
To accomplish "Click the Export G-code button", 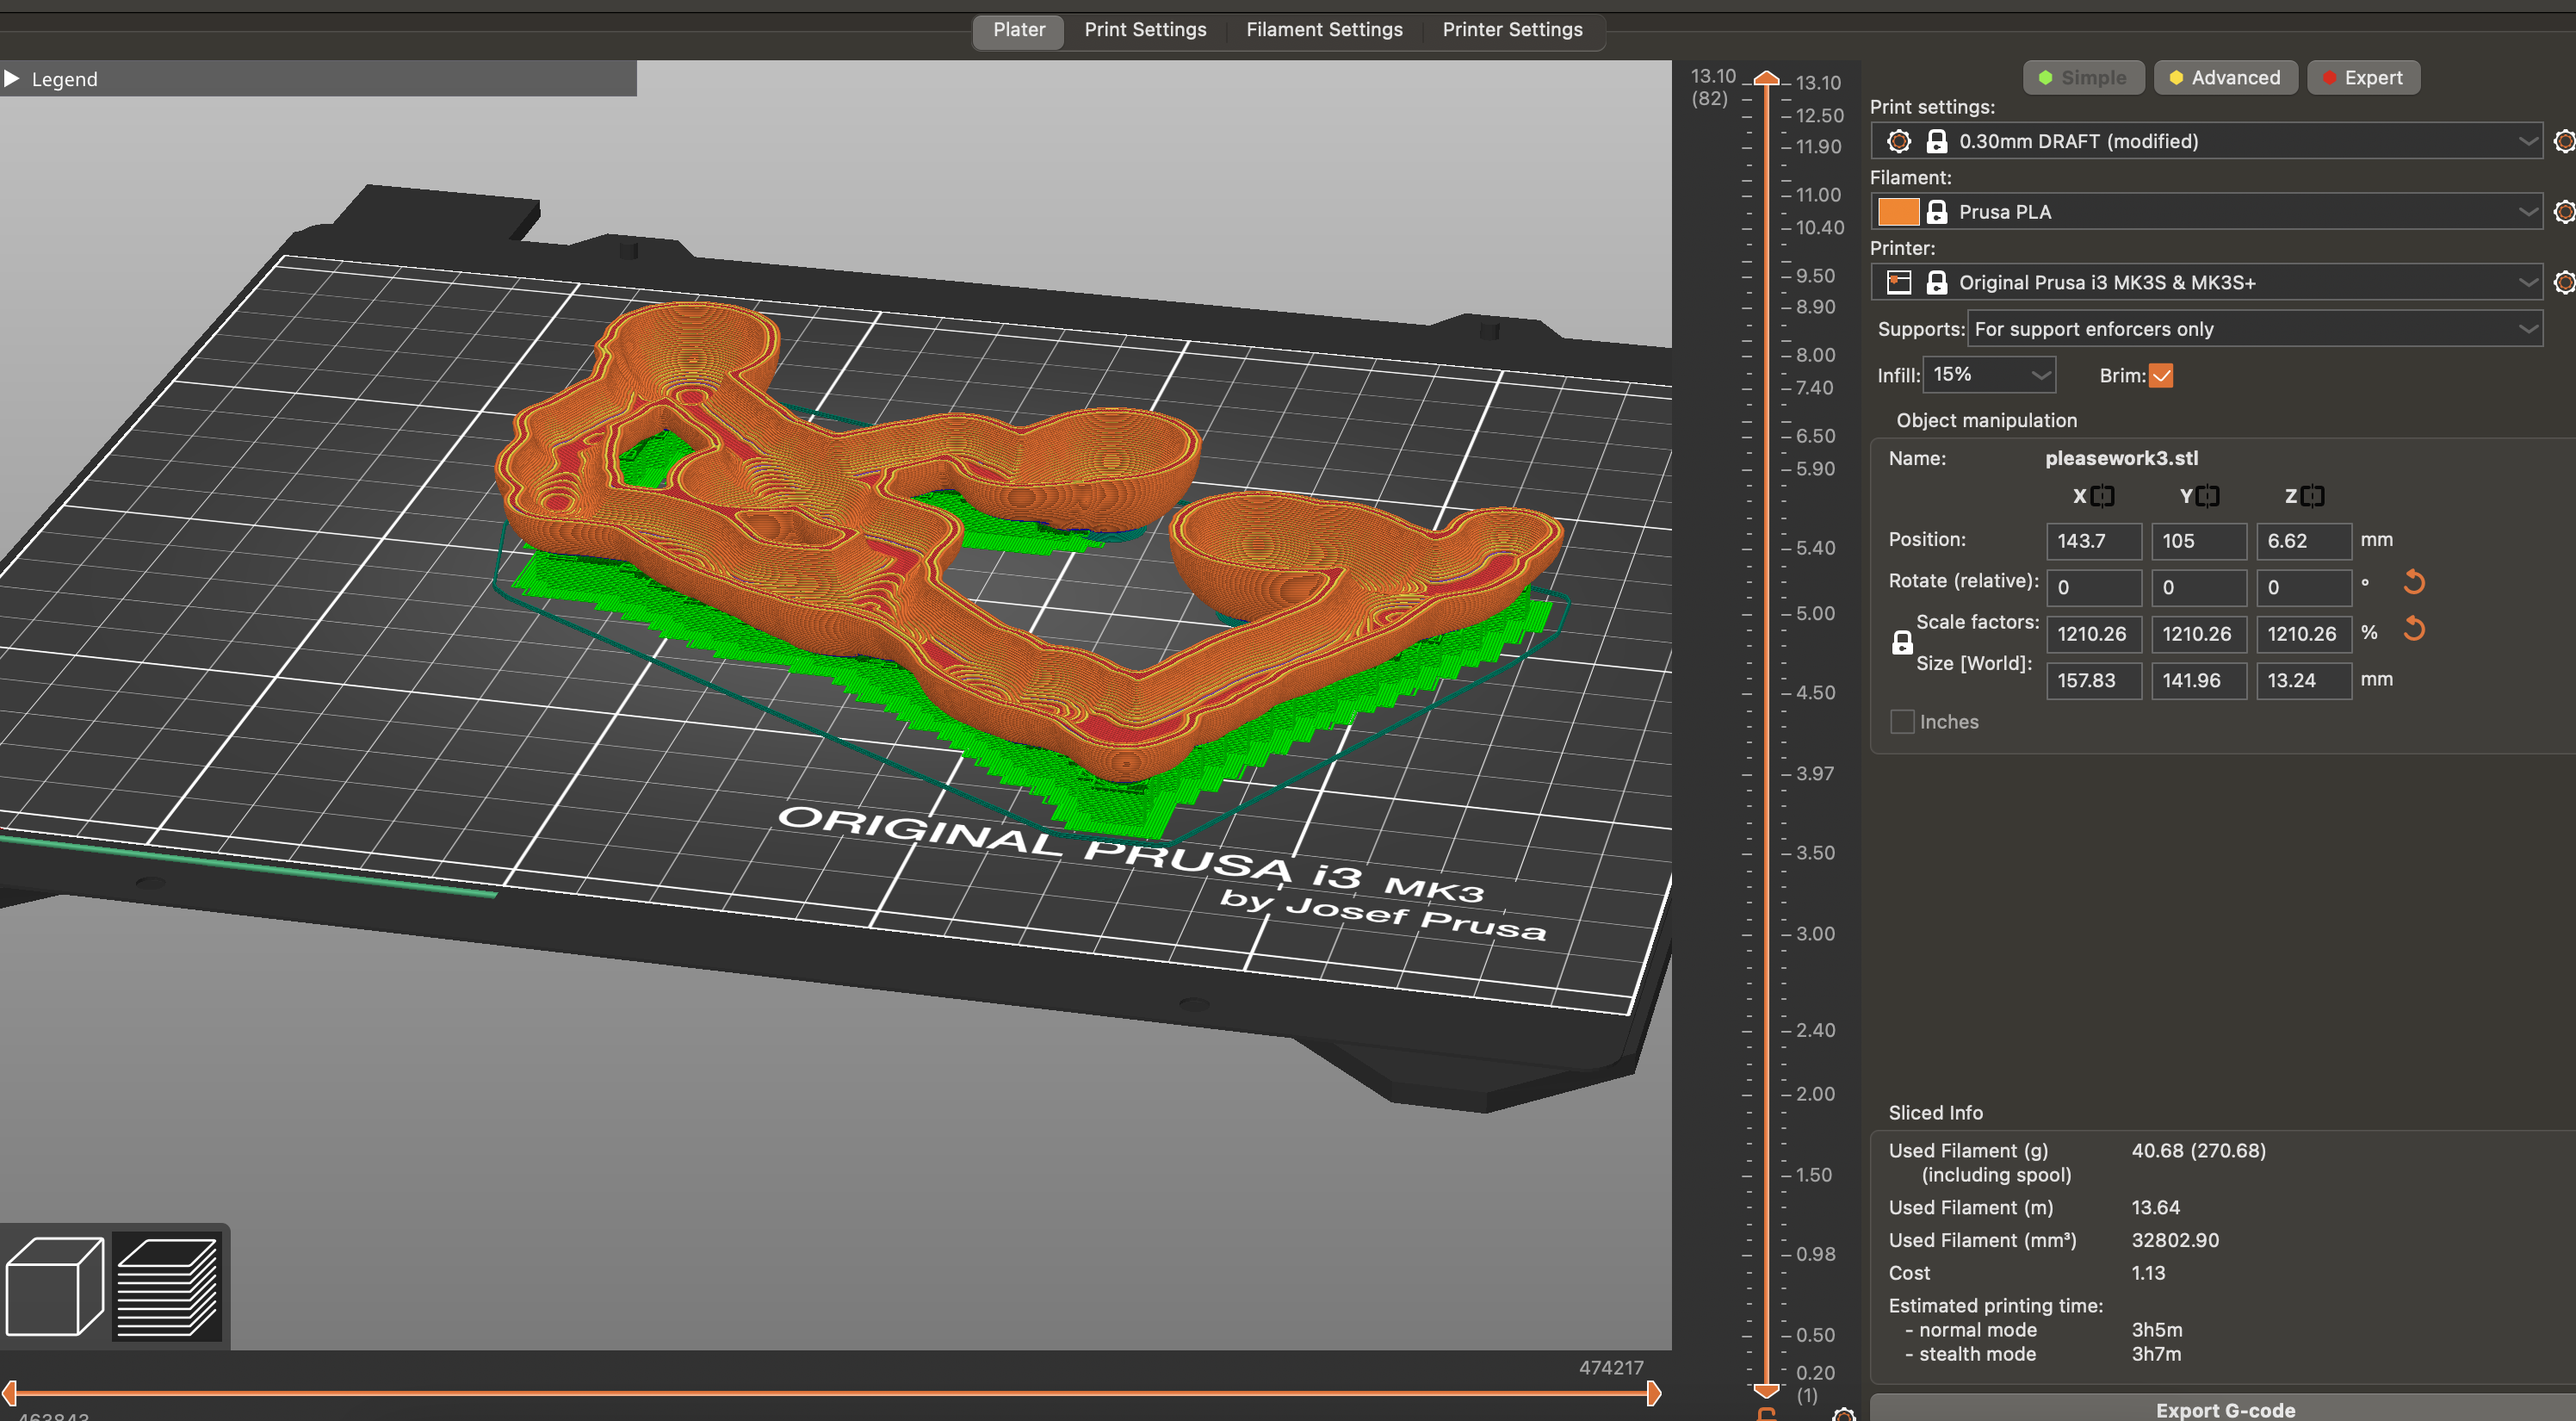I will coord(2224,1409).
